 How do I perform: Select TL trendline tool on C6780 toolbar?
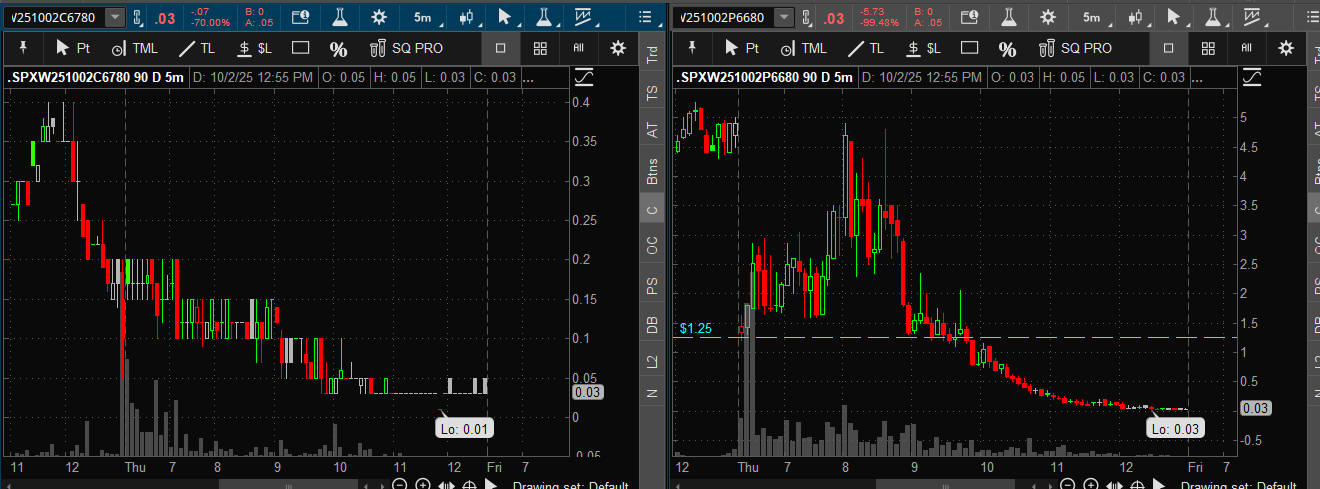[197, 47]
